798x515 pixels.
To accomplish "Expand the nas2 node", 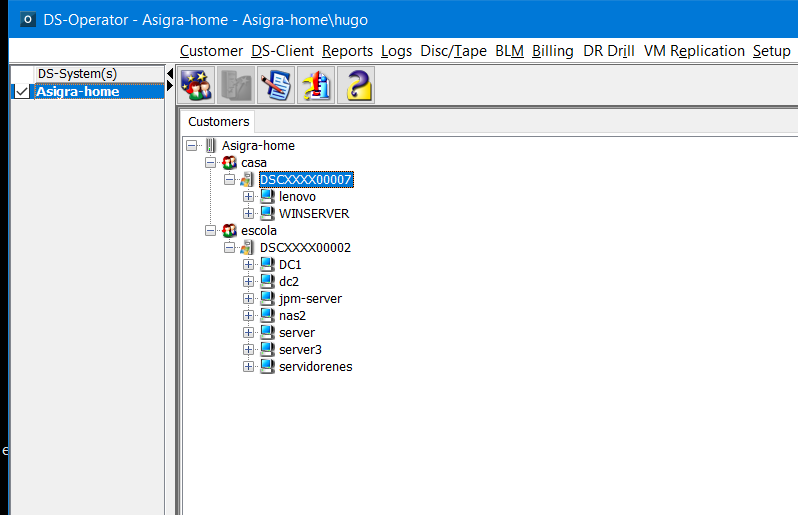I will tap(248, 316).
